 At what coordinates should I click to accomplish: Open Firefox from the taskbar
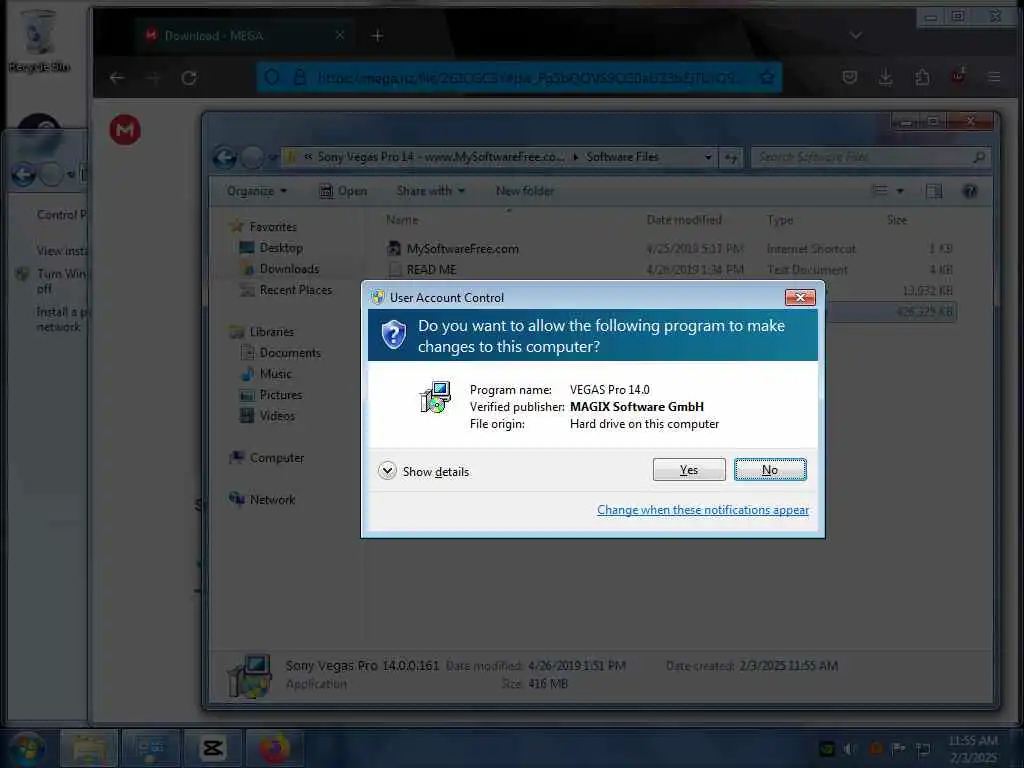pyautogui.click(x=274, y=748)
